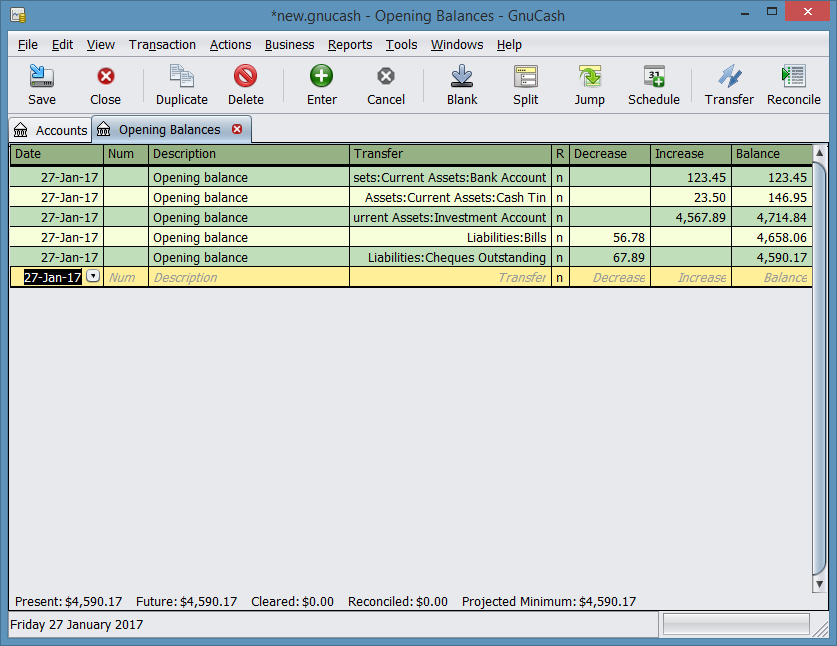
Task: Show transaction splits with the Split icon
Action: coord(526,76)
